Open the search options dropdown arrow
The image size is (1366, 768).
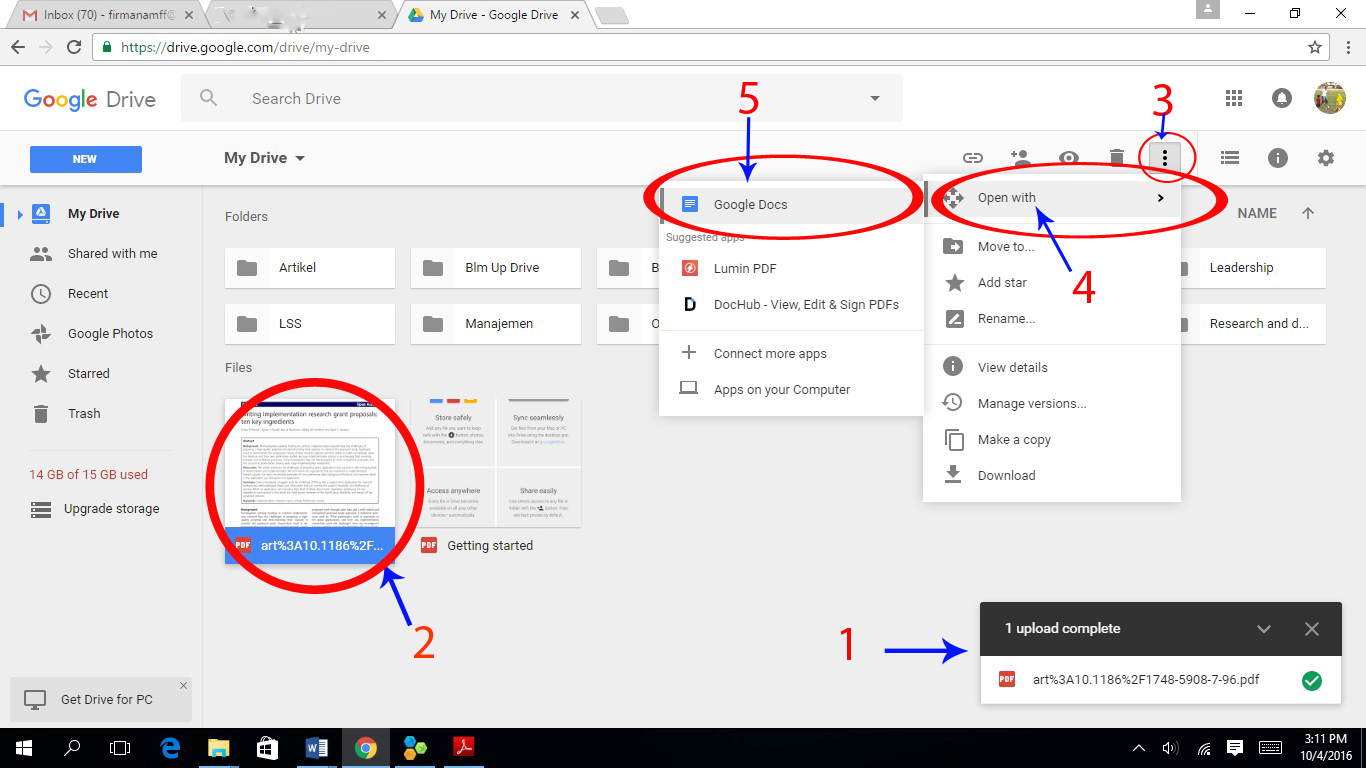pos(875,98)
